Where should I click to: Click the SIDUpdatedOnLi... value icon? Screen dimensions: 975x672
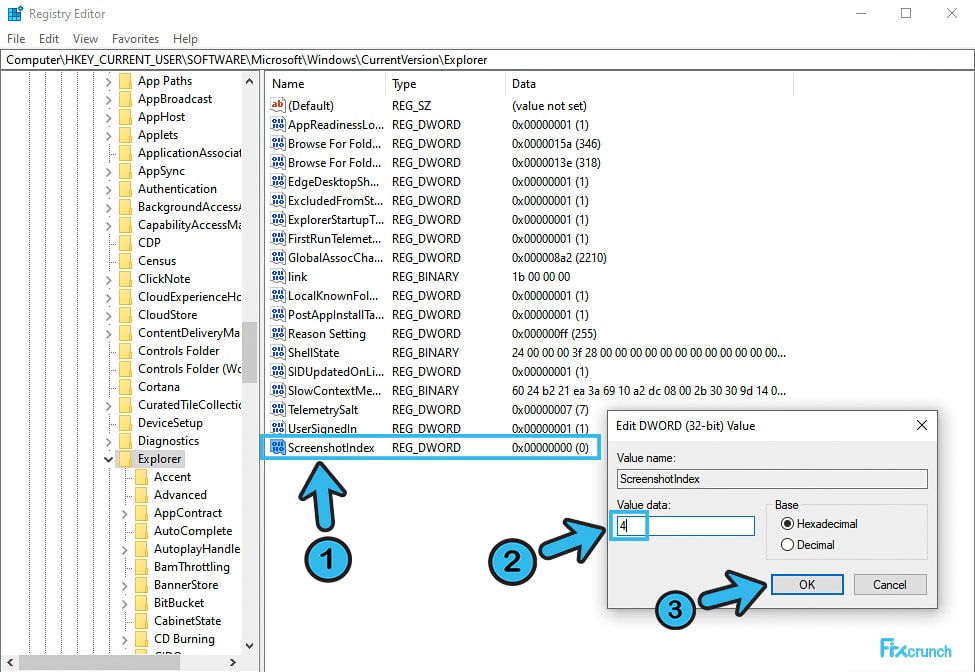[x=277, y=371]
